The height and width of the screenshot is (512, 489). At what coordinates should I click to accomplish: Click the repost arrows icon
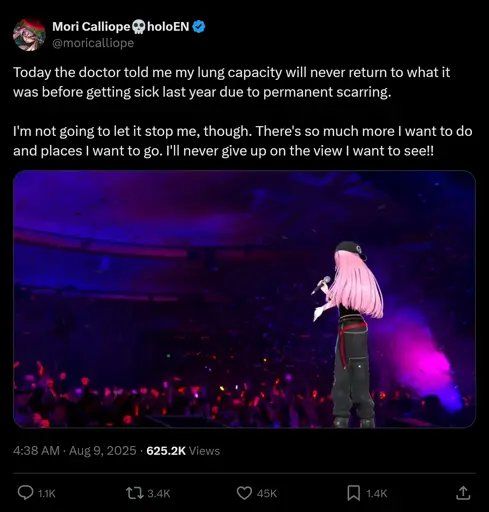click(x=135, y=493)
